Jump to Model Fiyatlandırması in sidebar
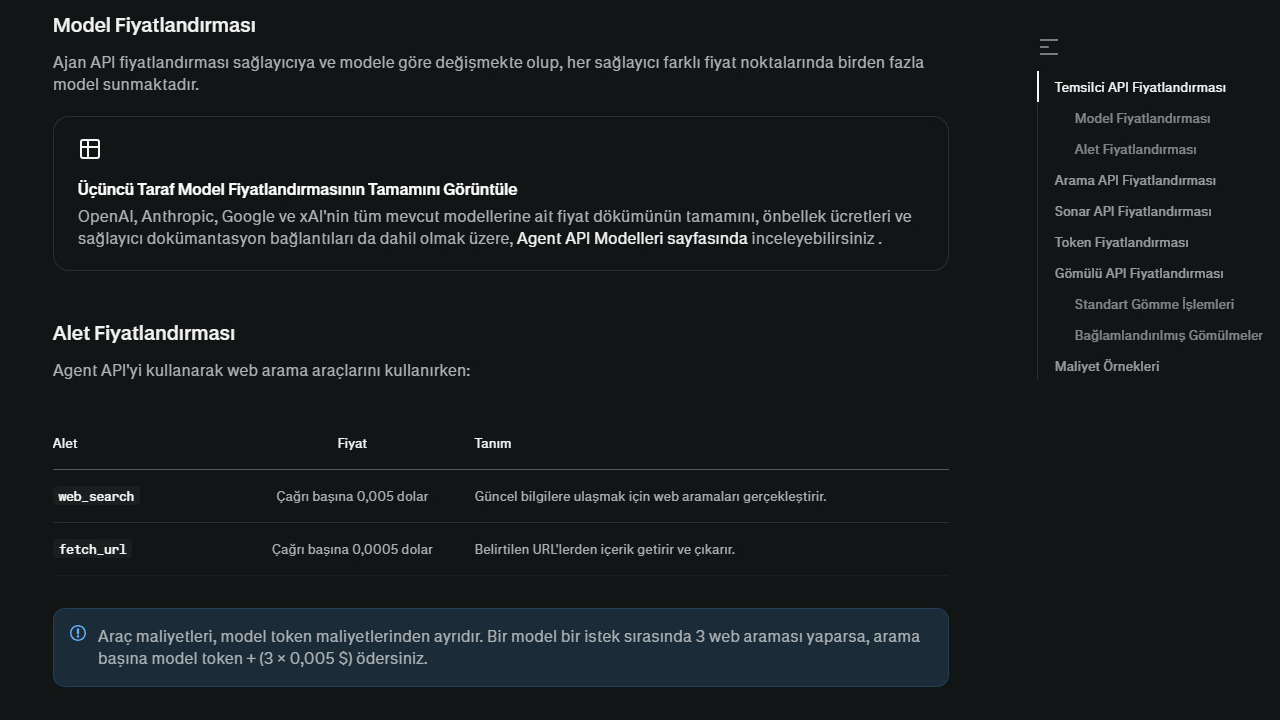Screen dimensions: 1280x720 (x=1142, y=118)
